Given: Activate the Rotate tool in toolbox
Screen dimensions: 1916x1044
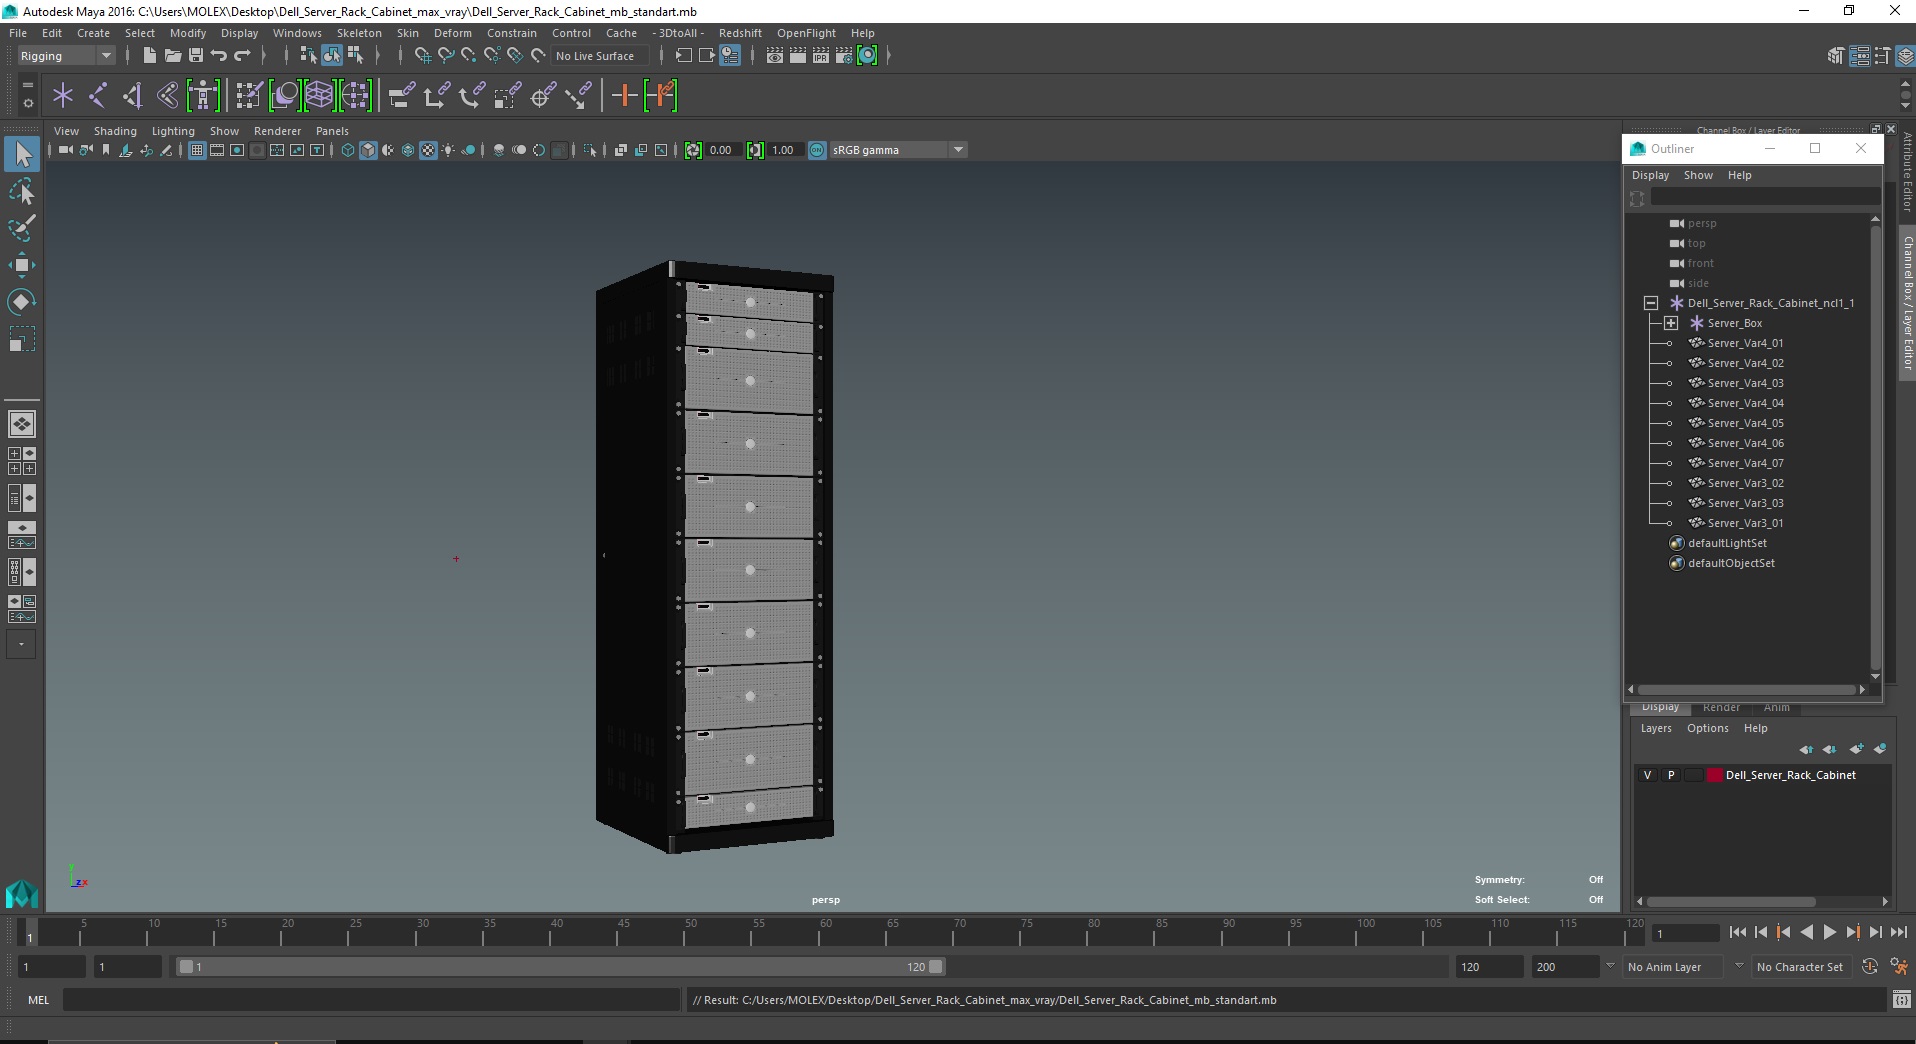Looking at the screenshot, I should [x=22, y=302].
